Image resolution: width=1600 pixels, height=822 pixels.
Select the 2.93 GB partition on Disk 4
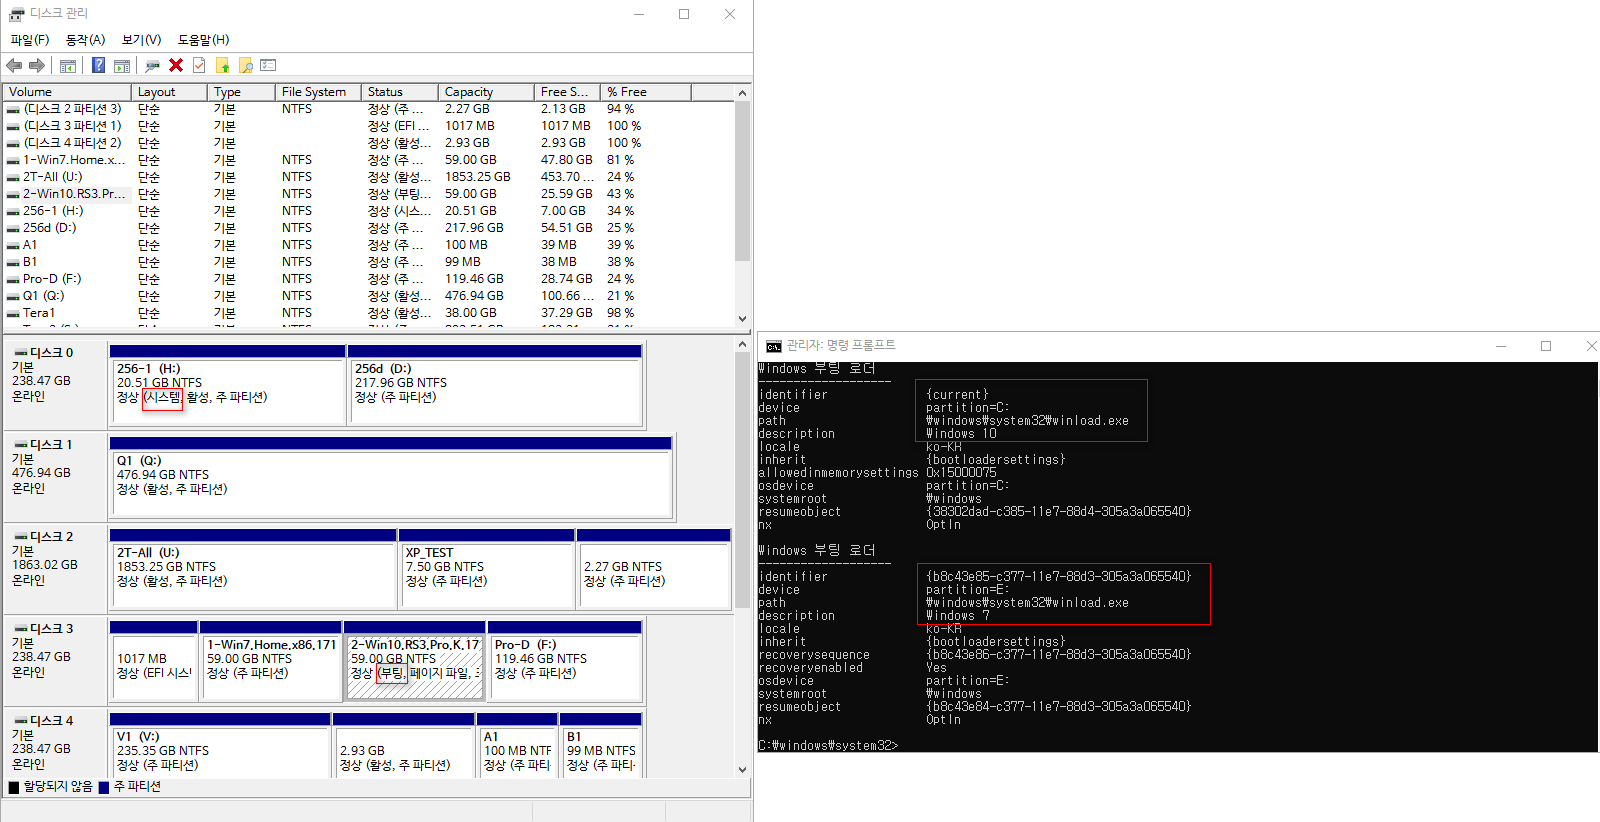click(404, 745)
